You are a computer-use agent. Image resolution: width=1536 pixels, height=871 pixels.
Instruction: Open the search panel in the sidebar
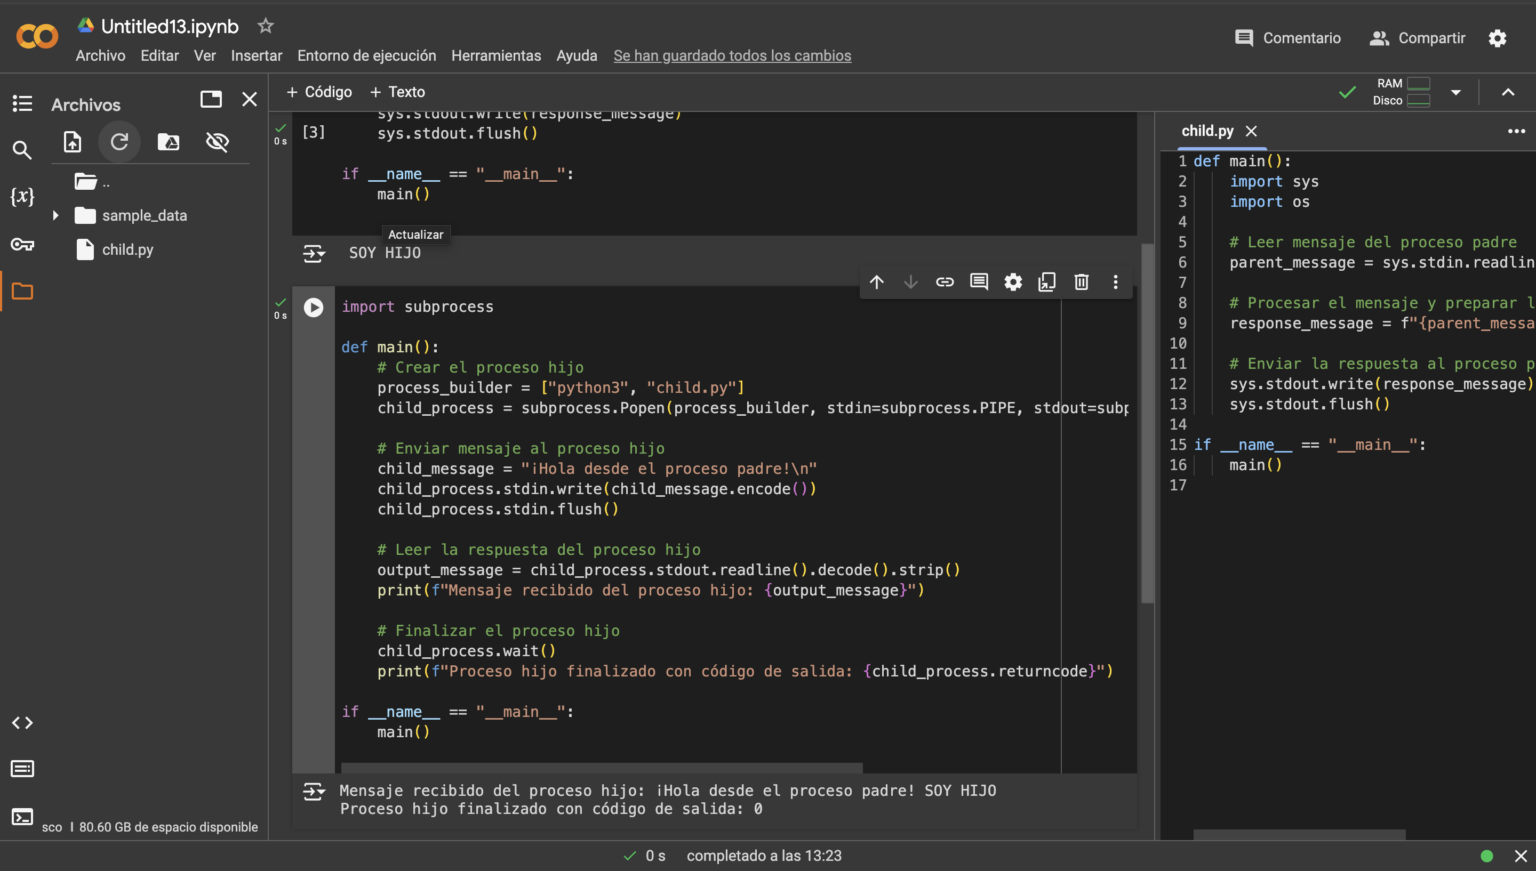tap(22, 149)
